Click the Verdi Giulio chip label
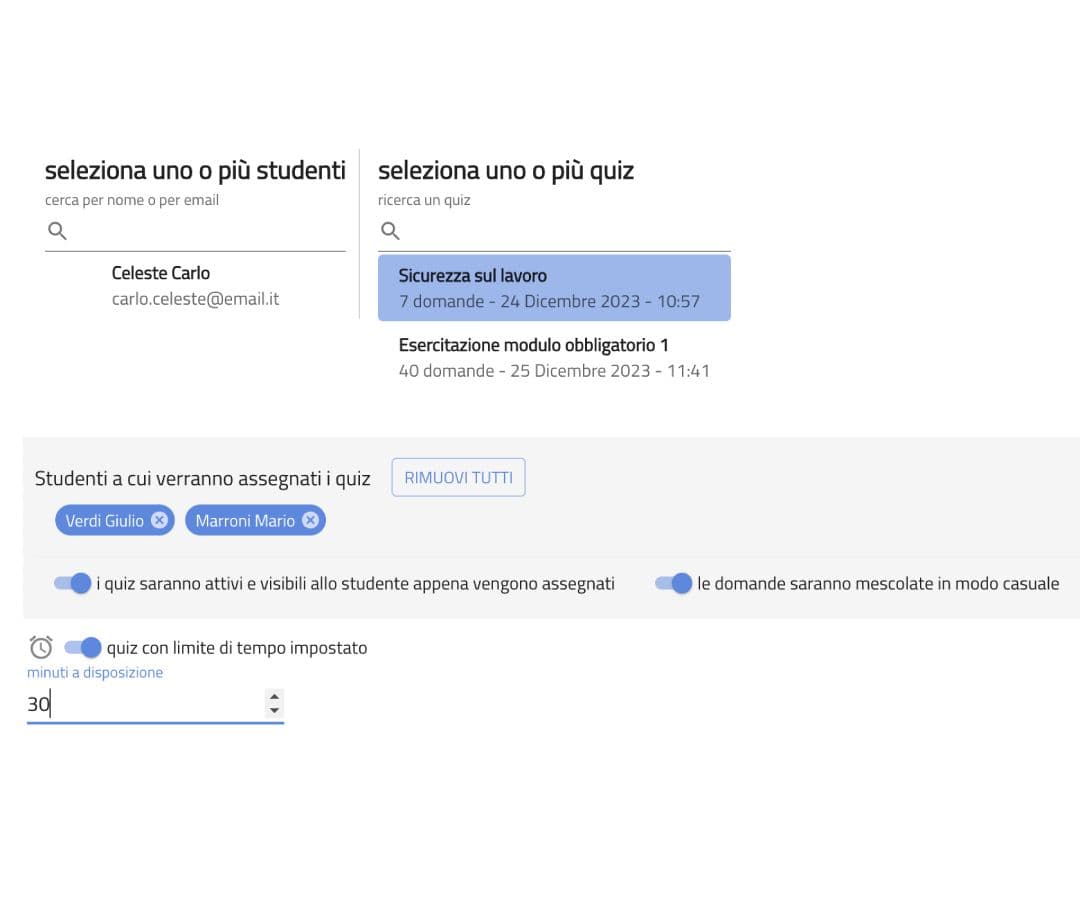This screenshot has height=920, width=1080. click(104, 520)
